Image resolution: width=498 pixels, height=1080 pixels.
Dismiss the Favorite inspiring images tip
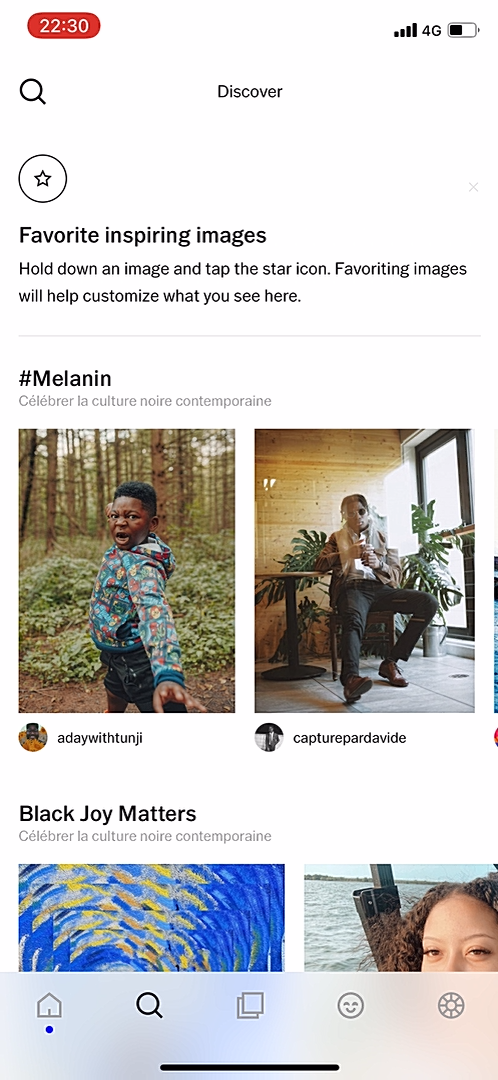[x=473, y=187]
